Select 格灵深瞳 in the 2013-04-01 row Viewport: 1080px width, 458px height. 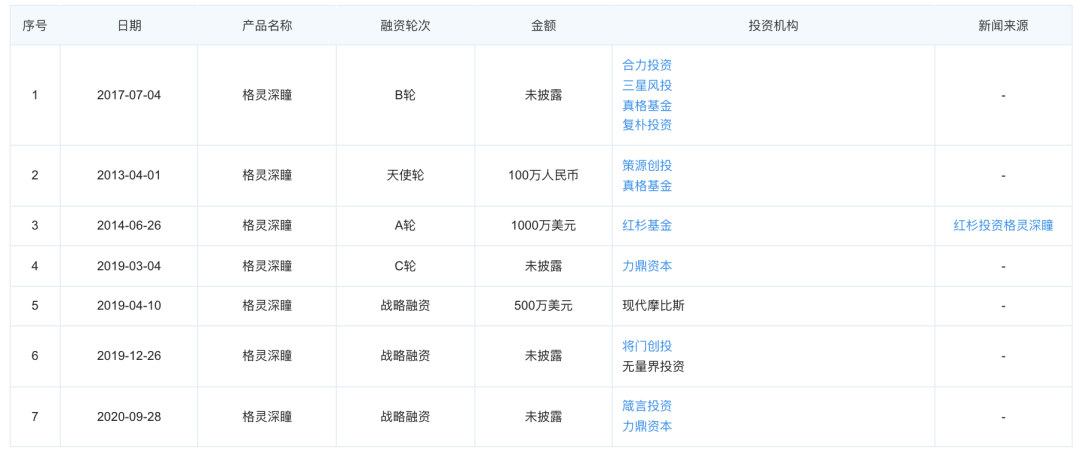[x=267, y=175]
